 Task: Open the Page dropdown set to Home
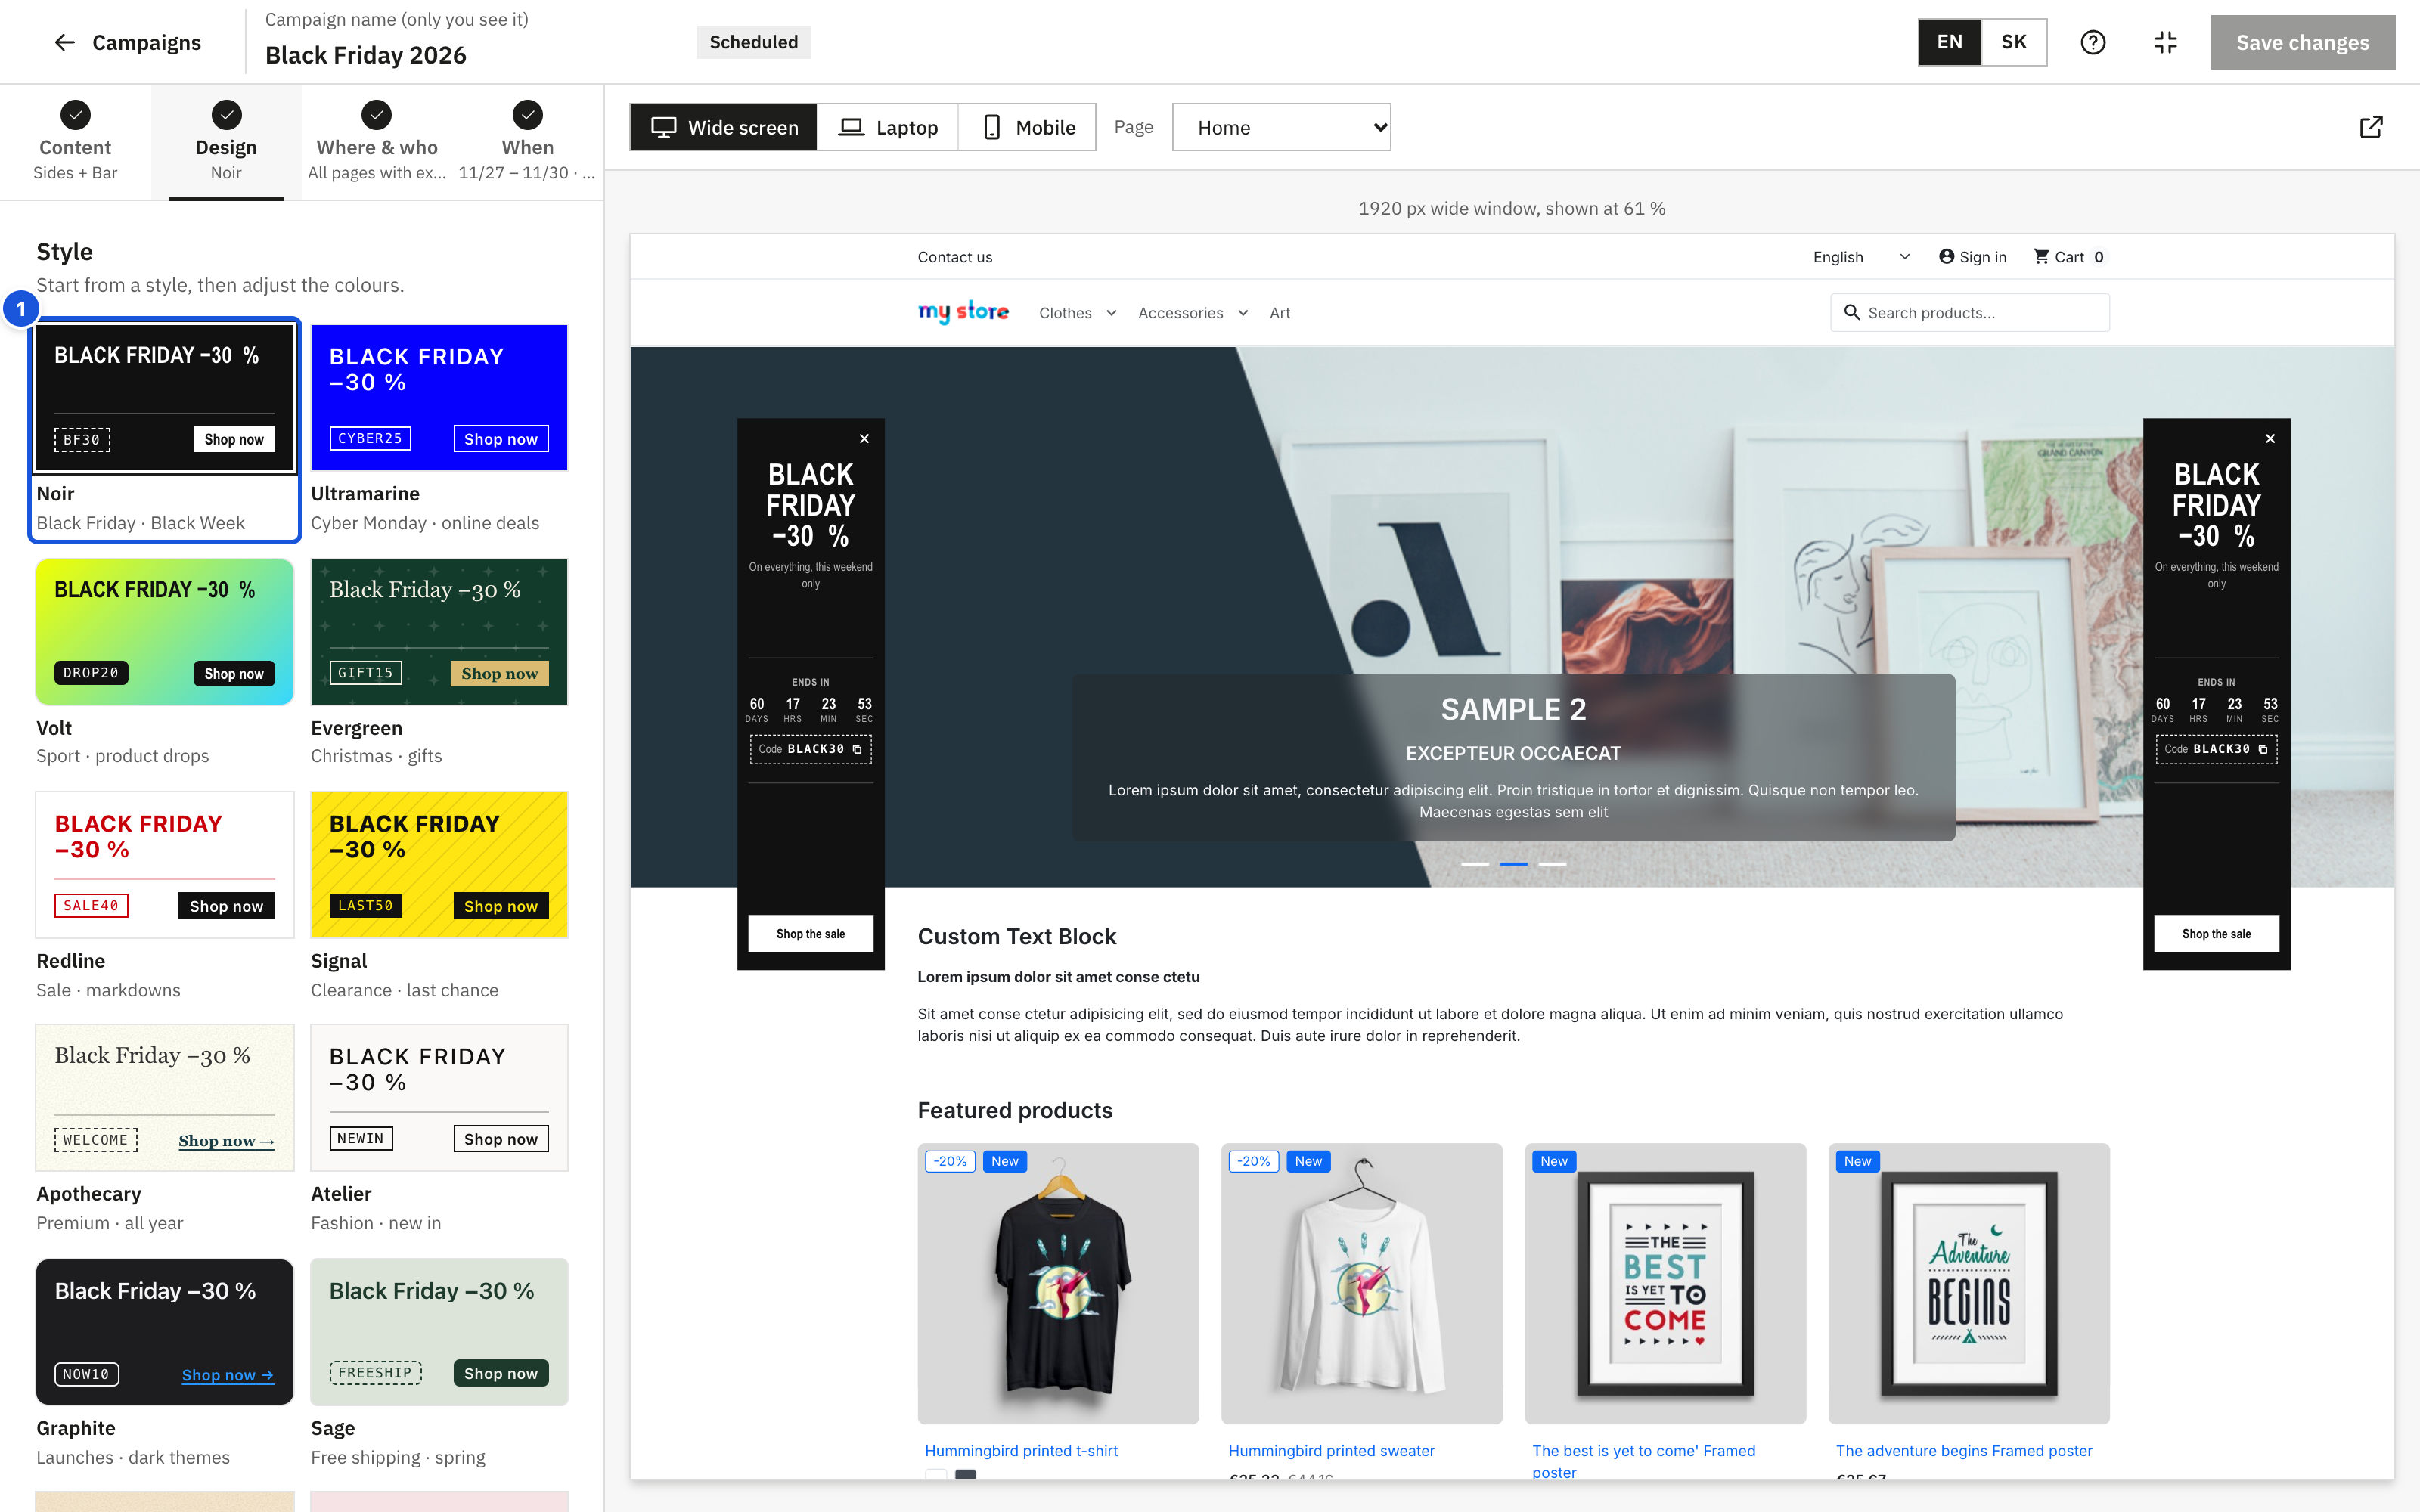coord(1281,127)
